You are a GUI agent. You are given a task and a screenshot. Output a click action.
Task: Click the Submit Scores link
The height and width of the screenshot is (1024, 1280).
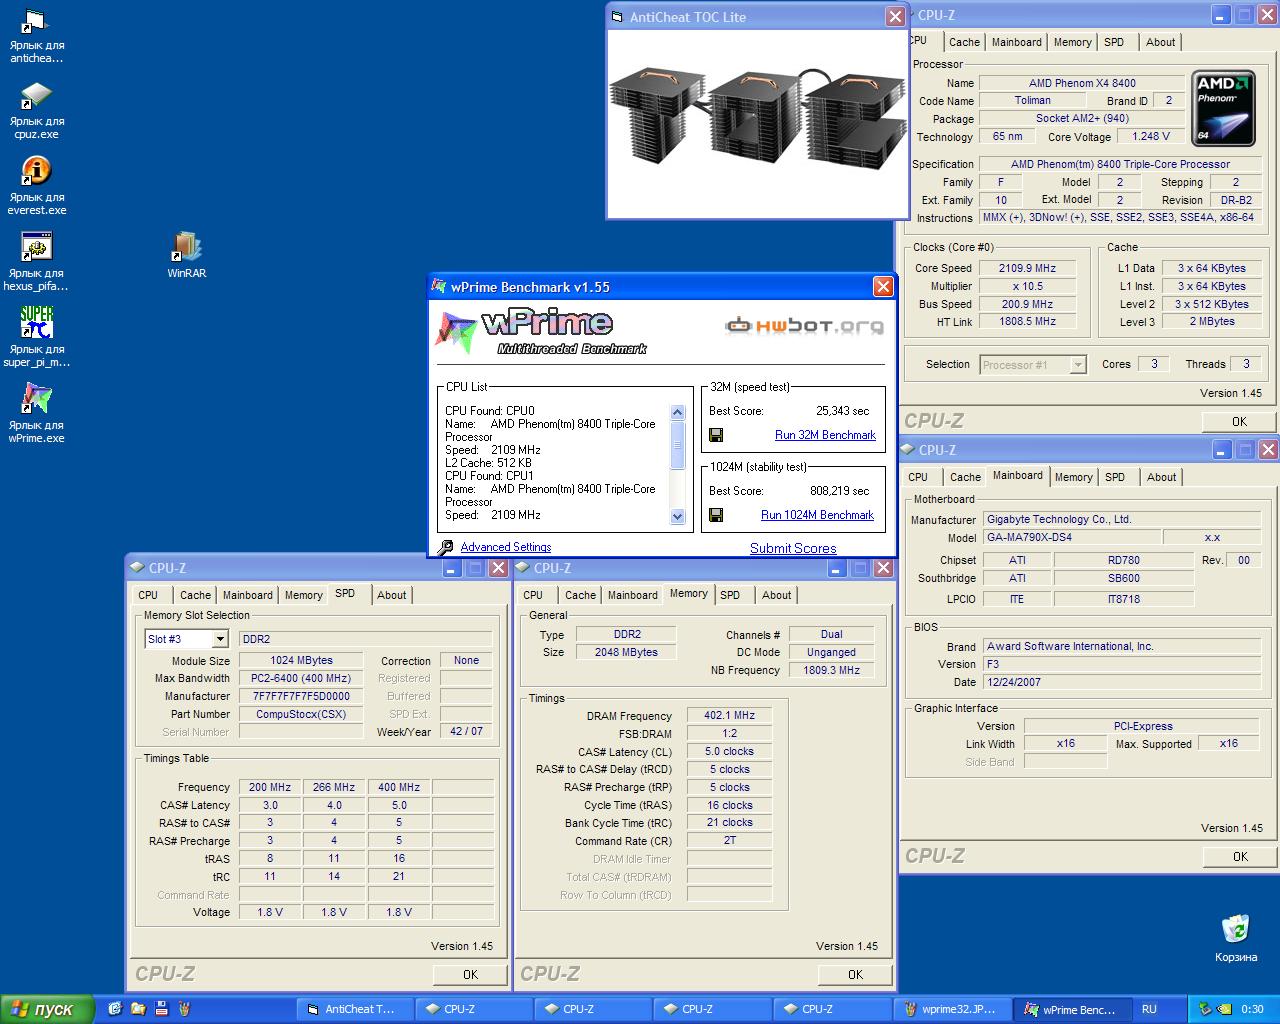point(793,548)
